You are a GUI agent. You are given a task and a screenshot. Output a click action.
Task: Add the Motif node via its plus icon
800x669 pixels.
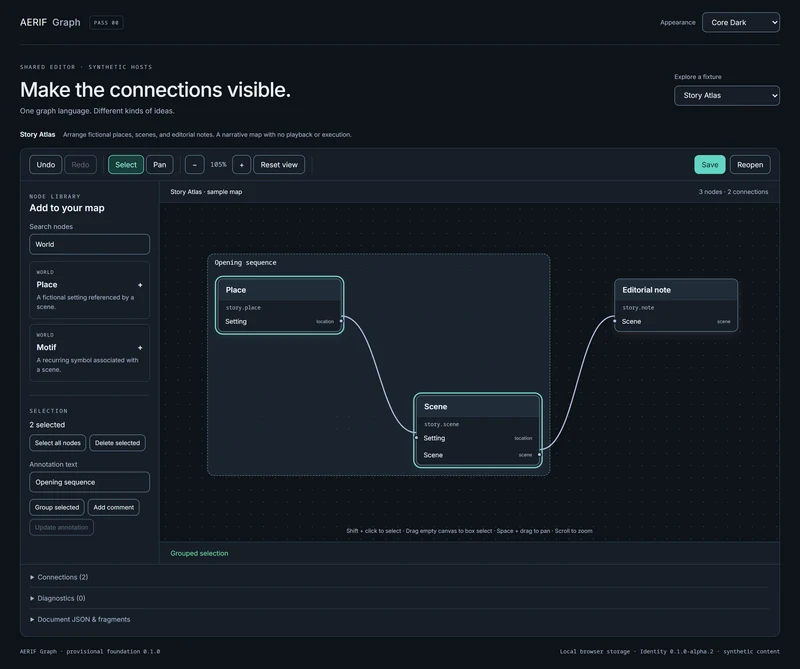[140, 348]
